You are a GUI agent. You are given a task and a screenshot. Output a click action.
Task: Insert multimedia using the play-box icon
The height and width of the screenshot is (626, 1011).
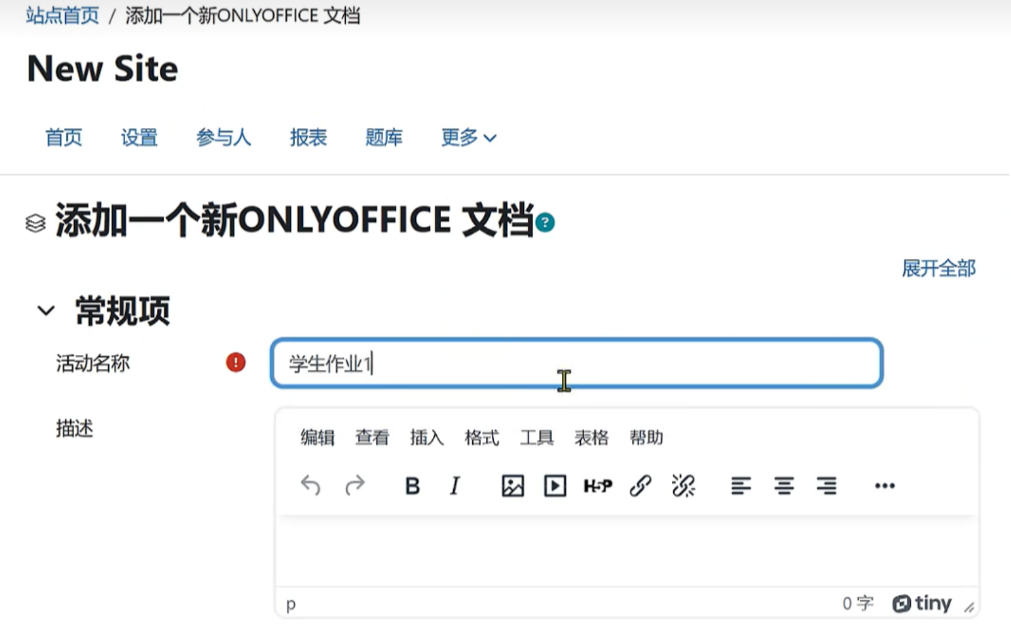(555, 485)
